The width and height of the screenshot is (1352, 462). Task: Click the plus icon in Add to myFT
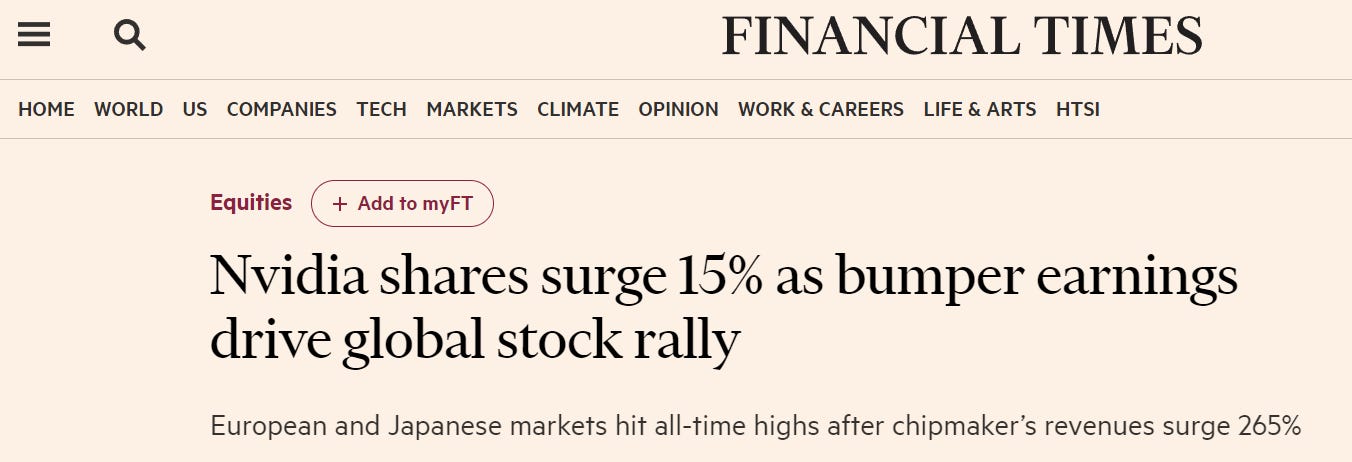pos(340,204)
